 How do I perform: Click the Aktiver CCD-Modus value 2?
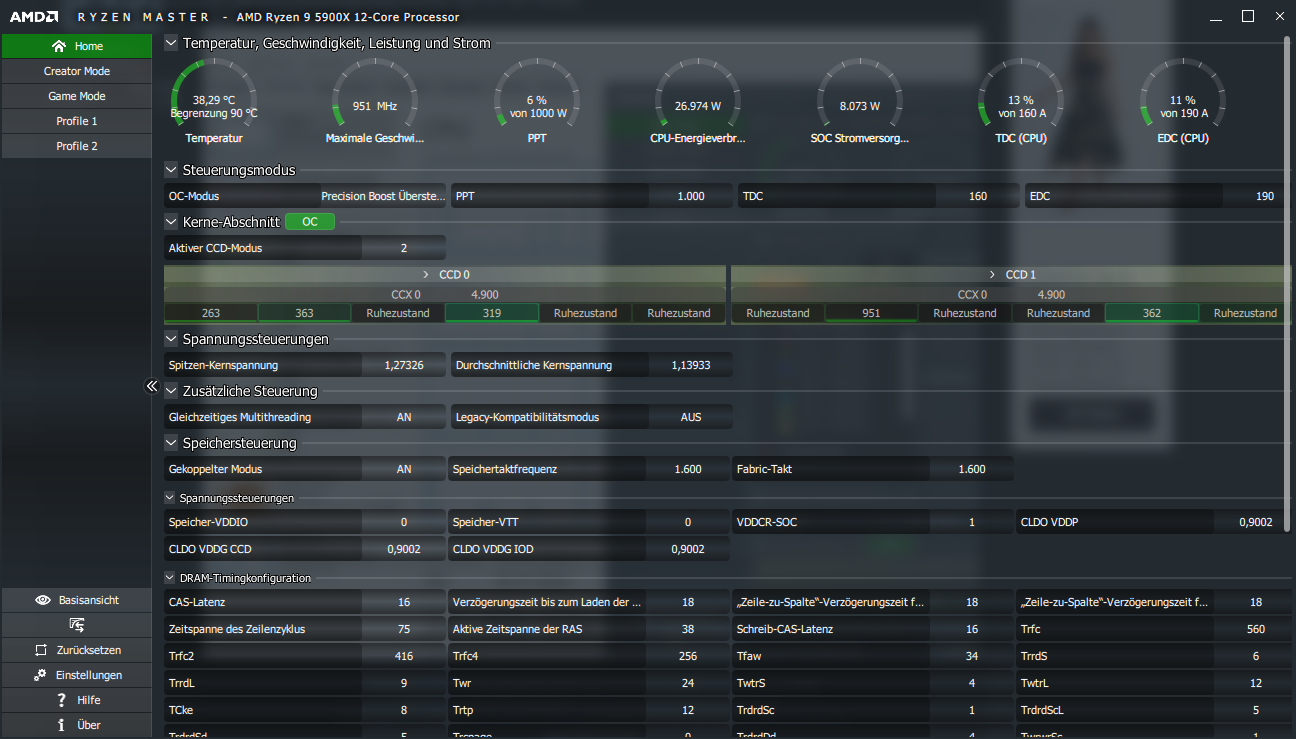(x=404, y=248)
